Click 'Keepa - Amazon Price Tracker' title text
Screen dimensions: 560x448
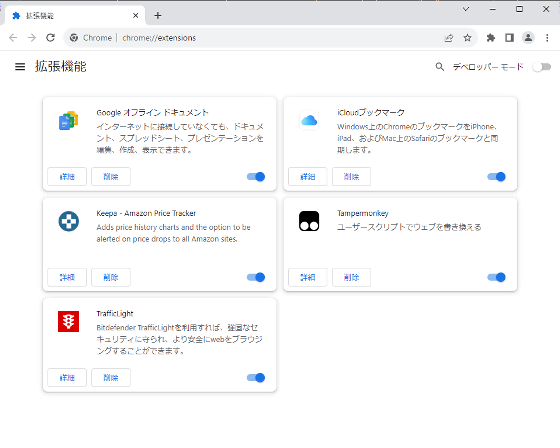[x=146, y=213]
